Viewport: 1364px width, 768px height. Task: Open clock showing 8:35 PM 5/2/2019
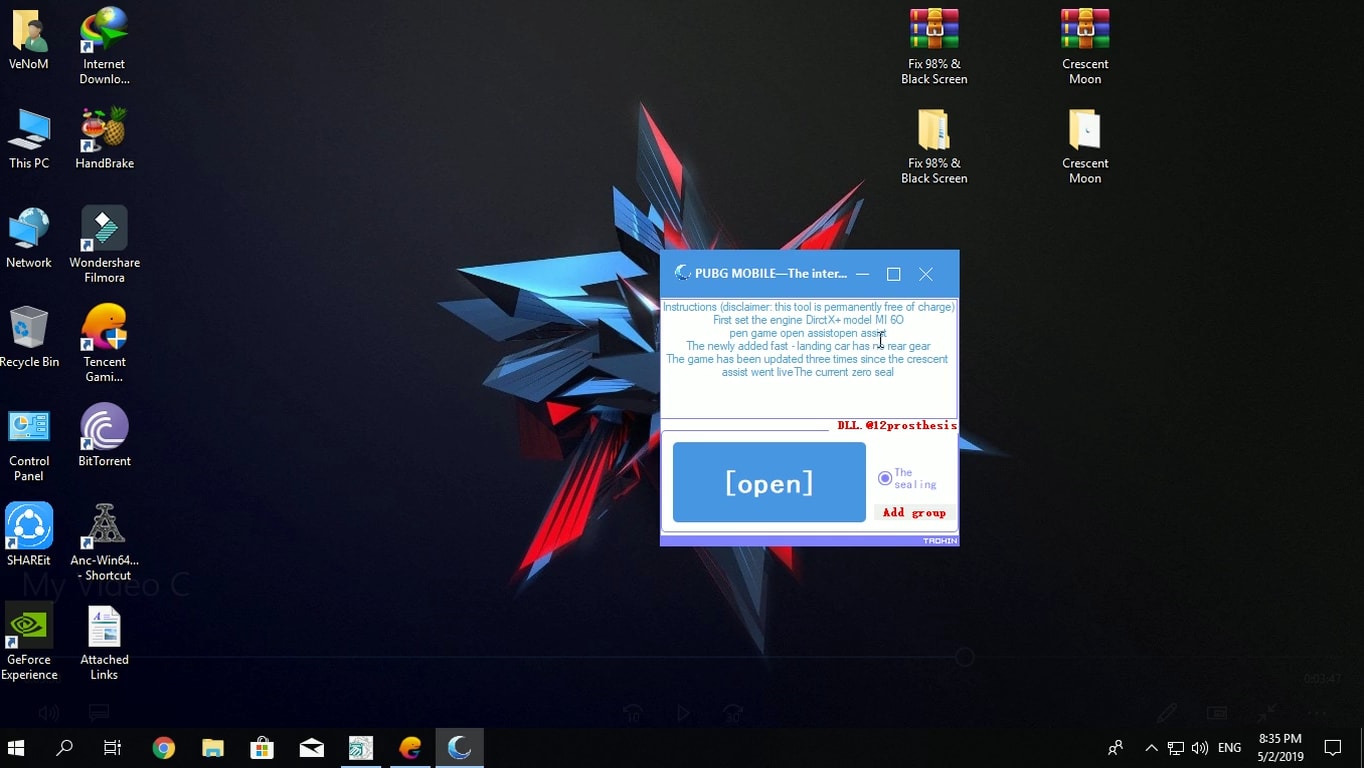[1280, 748]
